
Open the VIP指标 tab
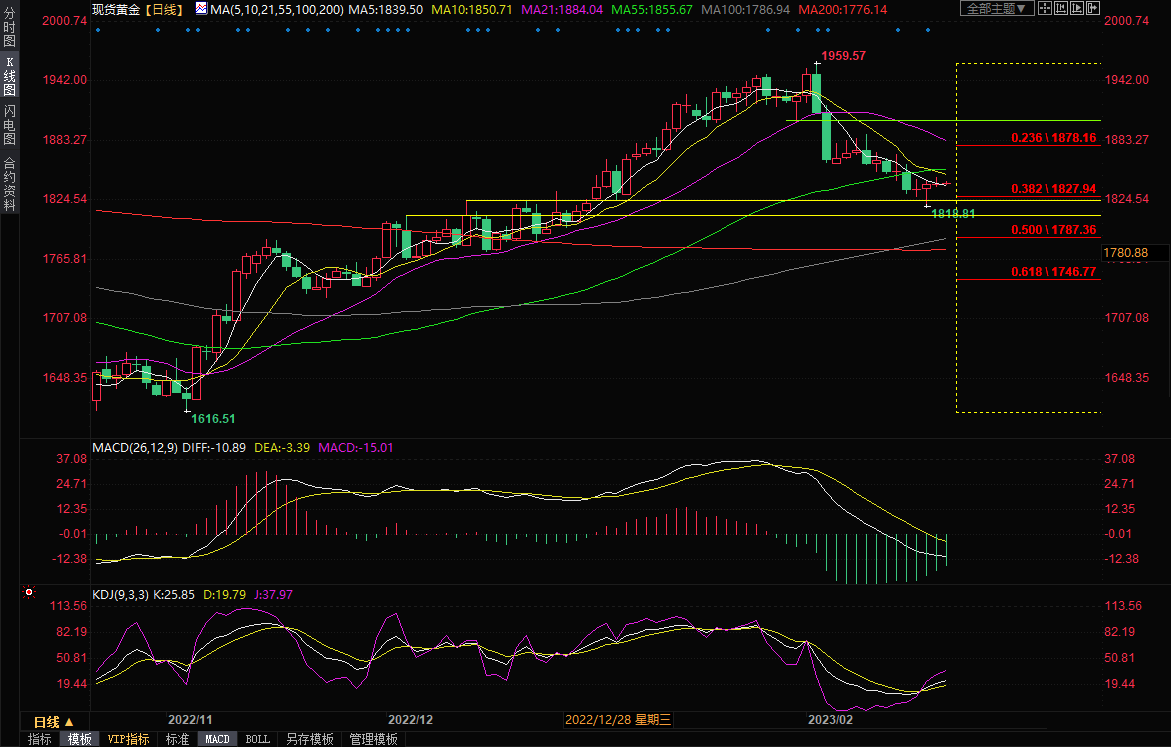click(129, 739)
